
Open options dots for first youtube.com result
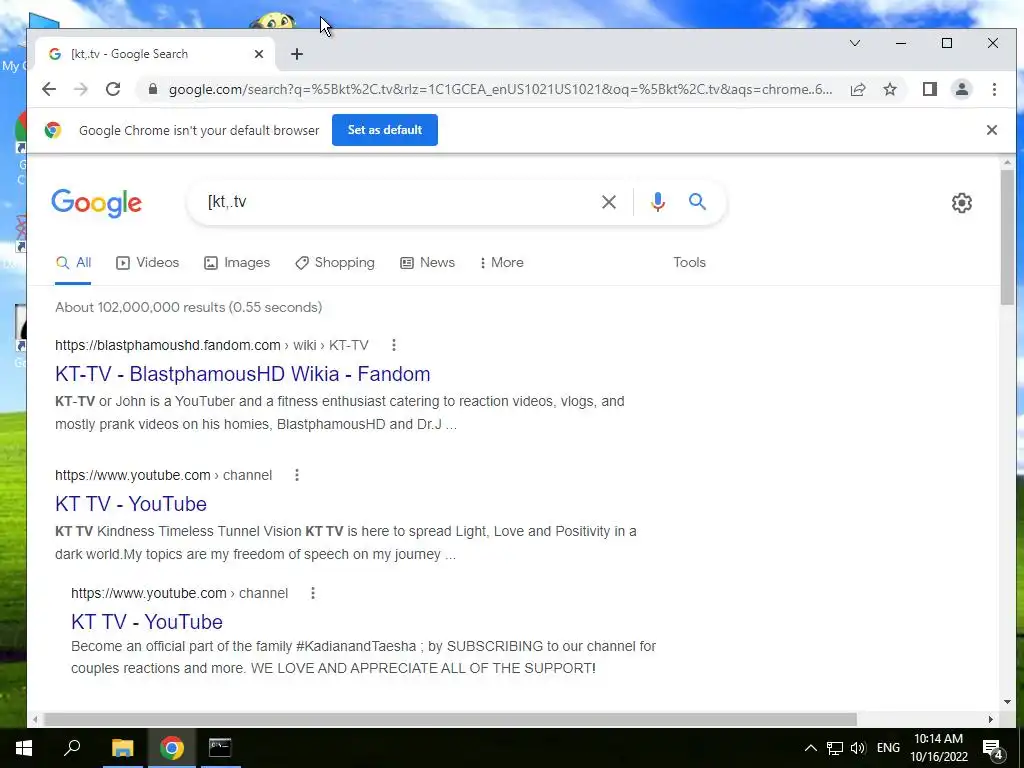point(296,475)
